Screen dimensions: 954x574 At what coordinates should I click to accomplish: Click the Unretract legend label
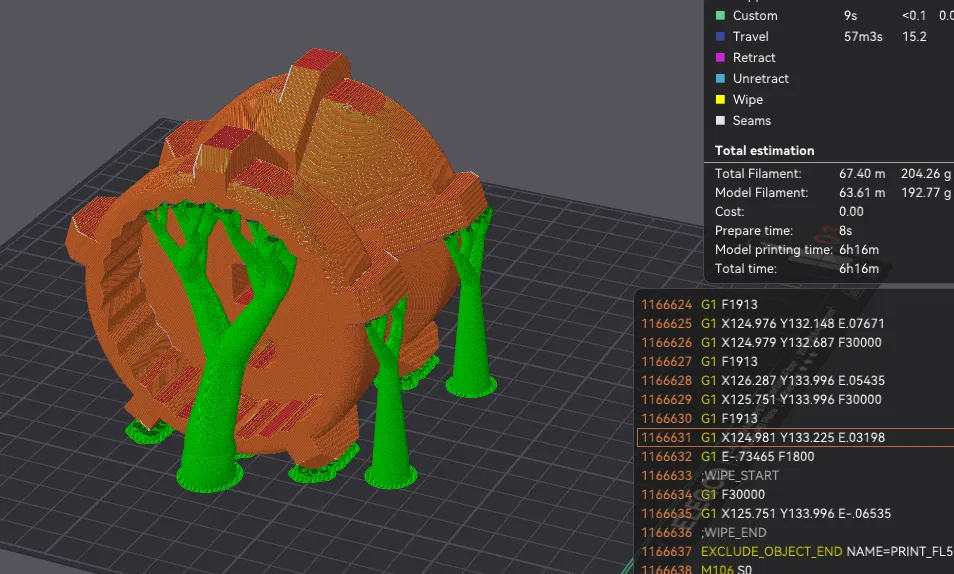pos(761,79)
